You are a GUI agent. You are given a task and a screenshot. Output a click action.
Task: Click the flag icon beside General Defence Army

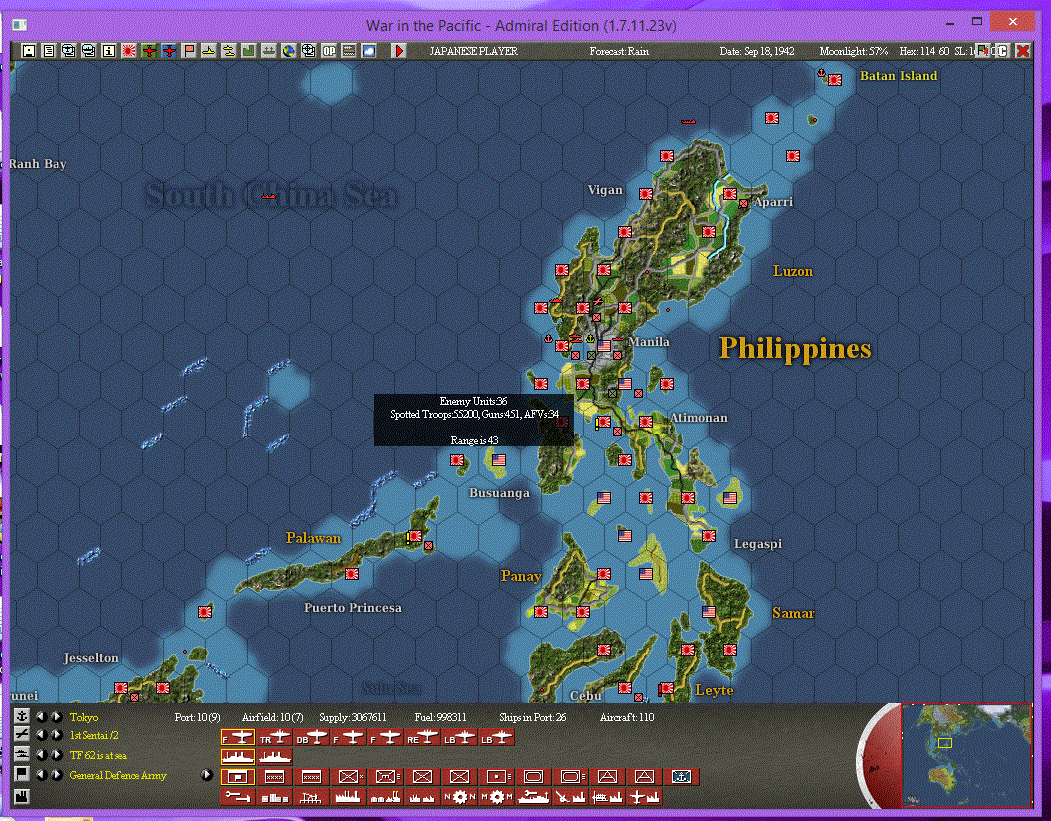21,774
